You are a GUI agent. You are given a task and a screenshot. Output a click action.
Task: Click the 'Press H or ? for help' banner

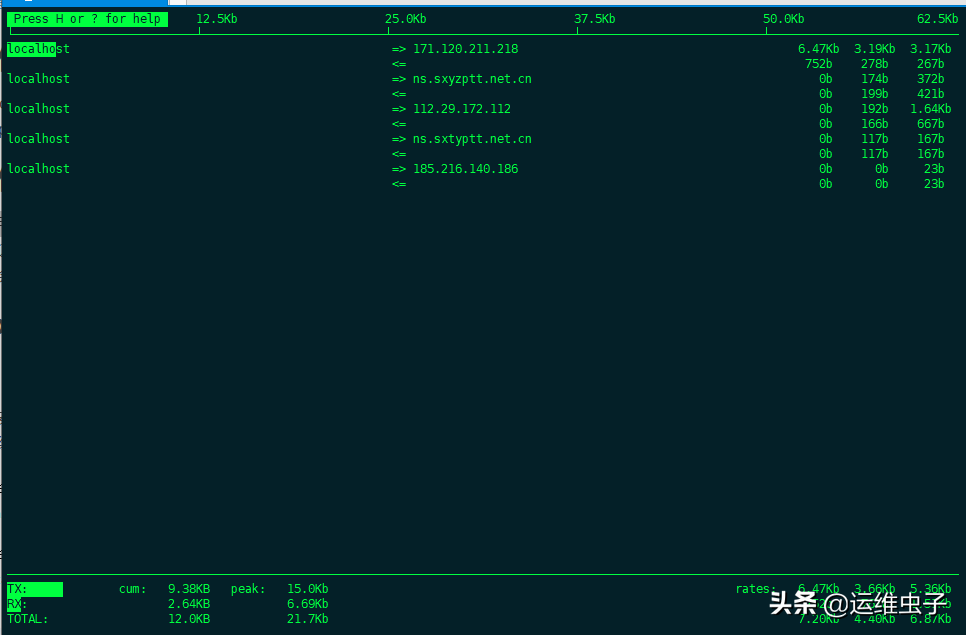click(x=86, y=18)
